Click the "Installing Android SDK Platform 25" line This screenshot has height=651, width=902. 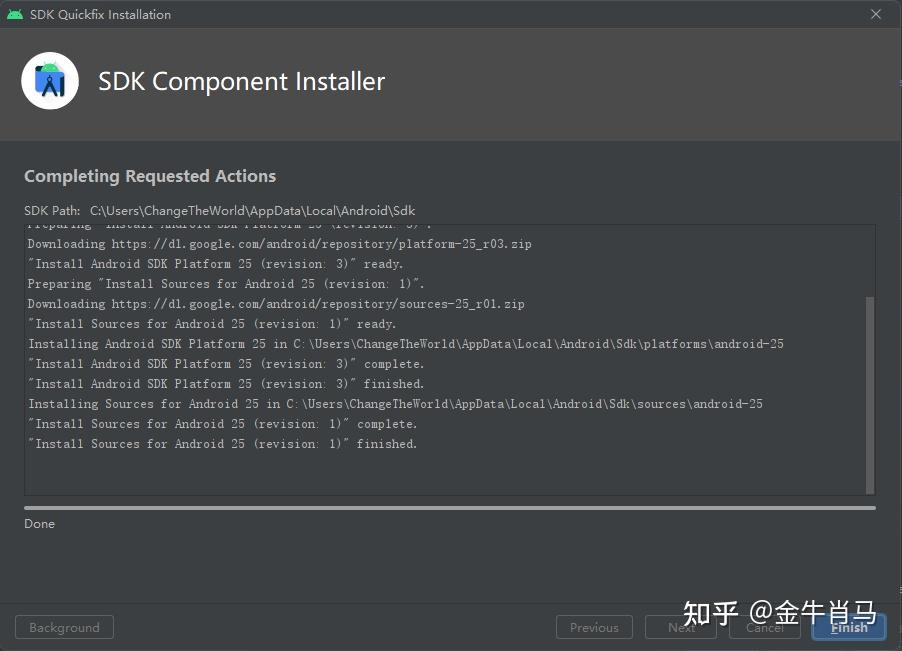tap(406, 344)
